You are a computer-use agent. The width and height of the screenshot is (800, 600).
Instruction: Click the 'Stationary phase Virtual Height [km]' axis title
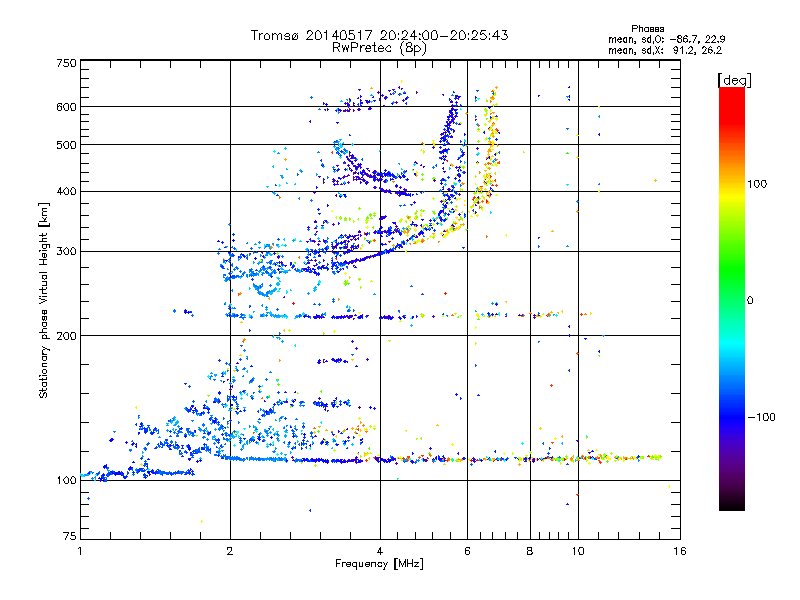(x=44, y=300)
